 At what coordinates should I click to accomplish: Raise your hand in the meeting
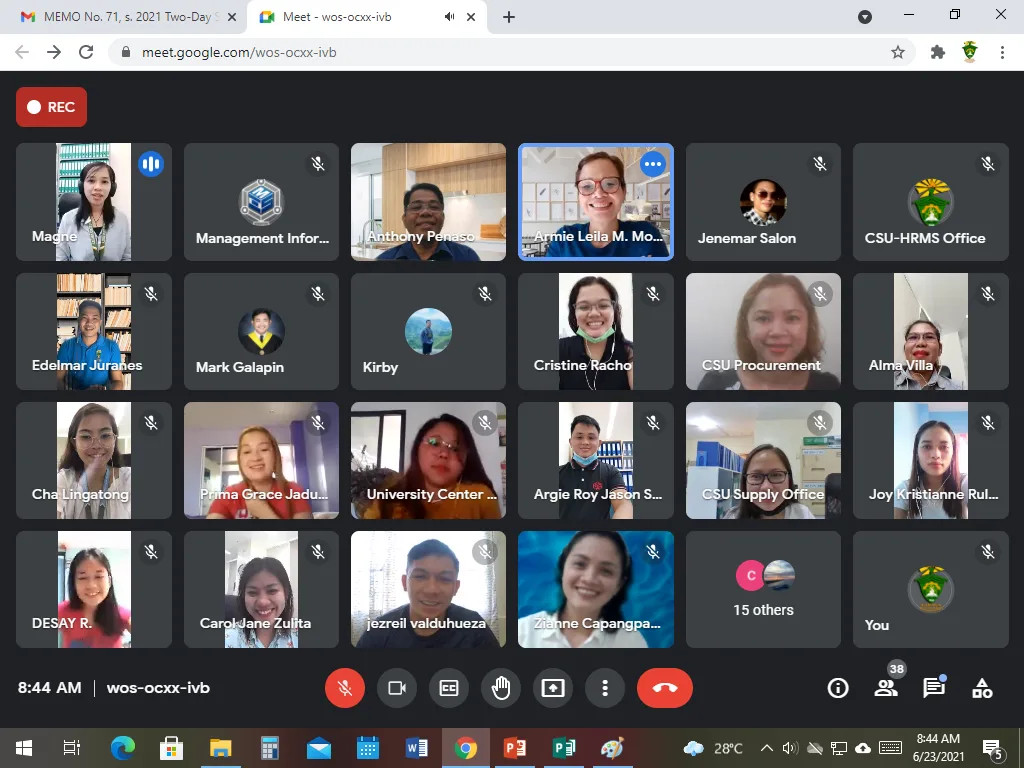[501, 688]
